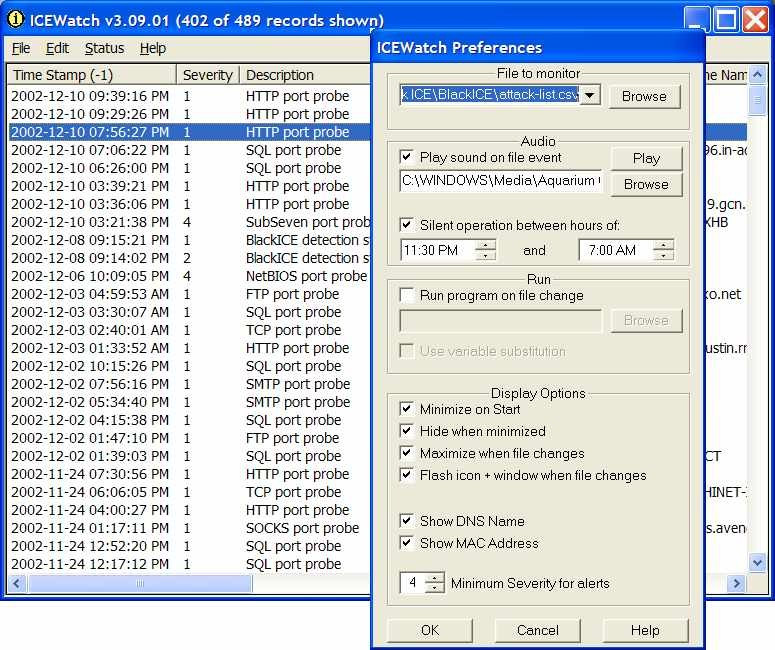Click the list scroll-down arrow
The width and height of the screenshot is (775, 650).
[757, 563]
